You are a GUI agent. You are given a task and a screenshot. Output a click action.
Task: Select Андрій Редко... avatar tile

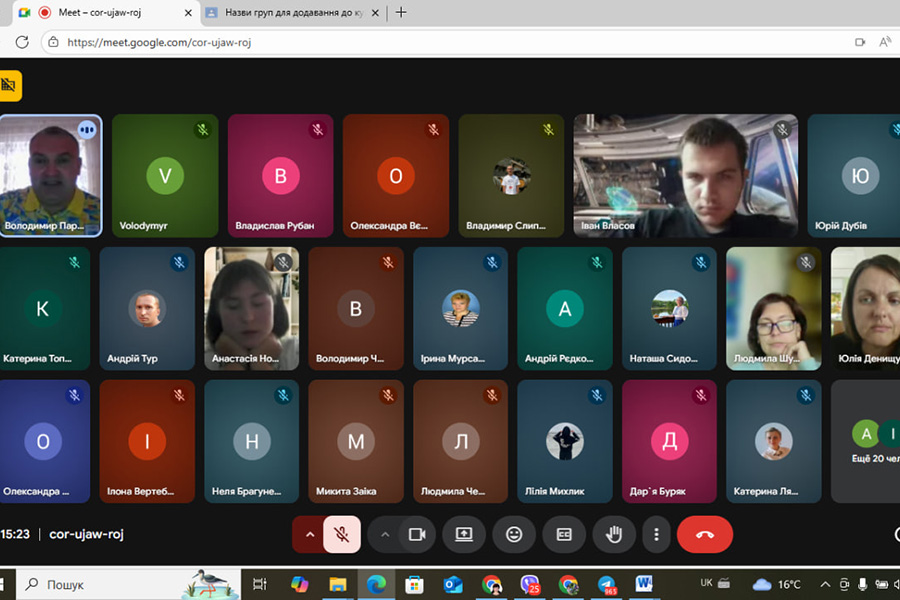point(565,308)
